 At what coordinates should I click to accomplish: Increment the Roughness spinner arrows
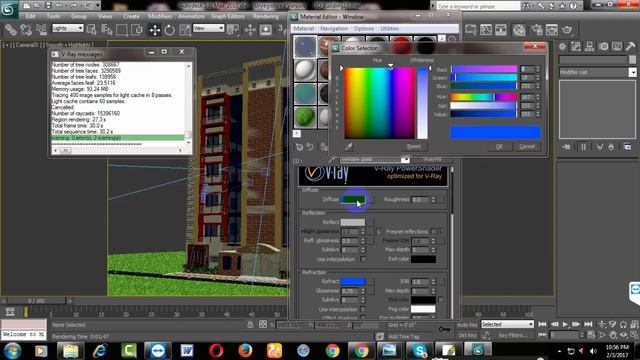433,200
